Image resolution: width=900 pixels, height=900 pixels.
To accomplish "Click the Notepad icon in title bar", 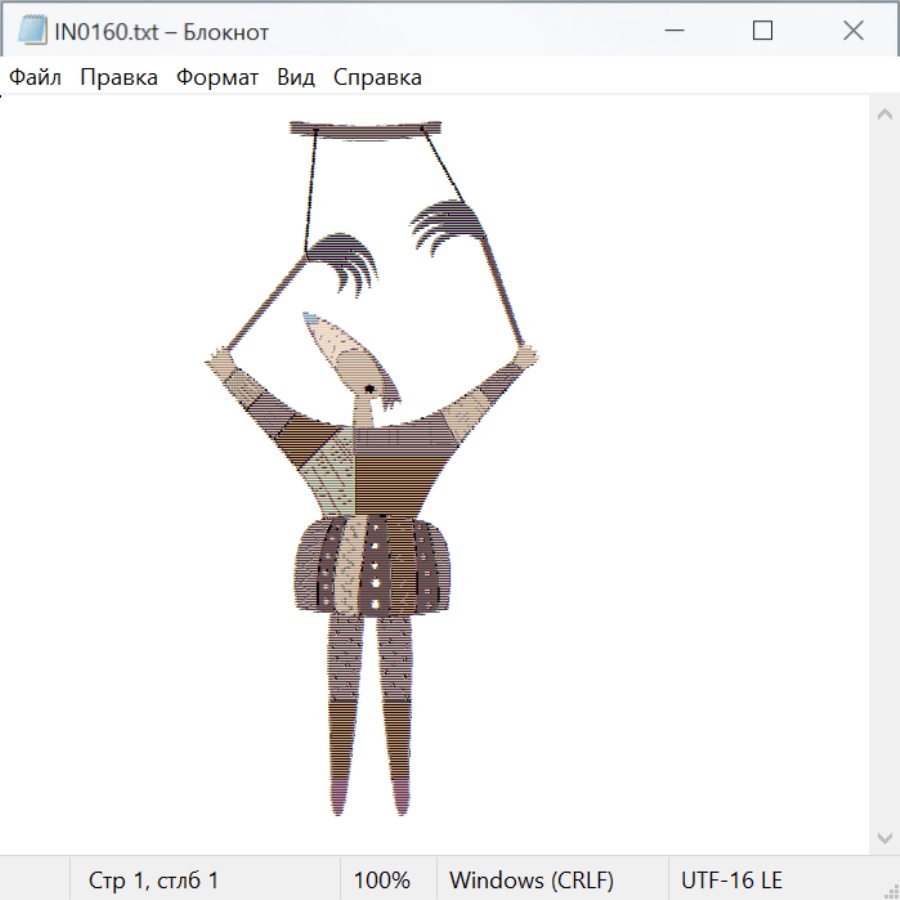I will pyautogui.click(x=31, y=31).
